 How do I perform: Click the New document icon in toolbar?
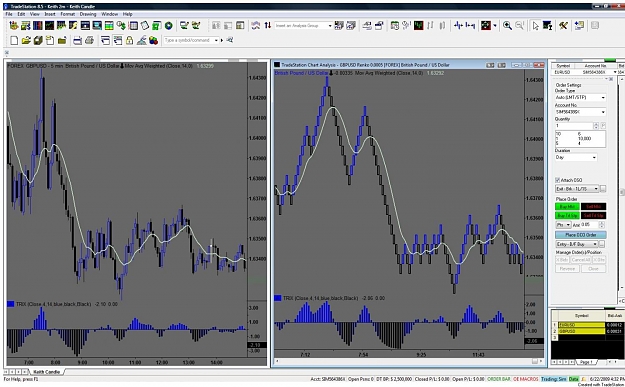point(14,40)
